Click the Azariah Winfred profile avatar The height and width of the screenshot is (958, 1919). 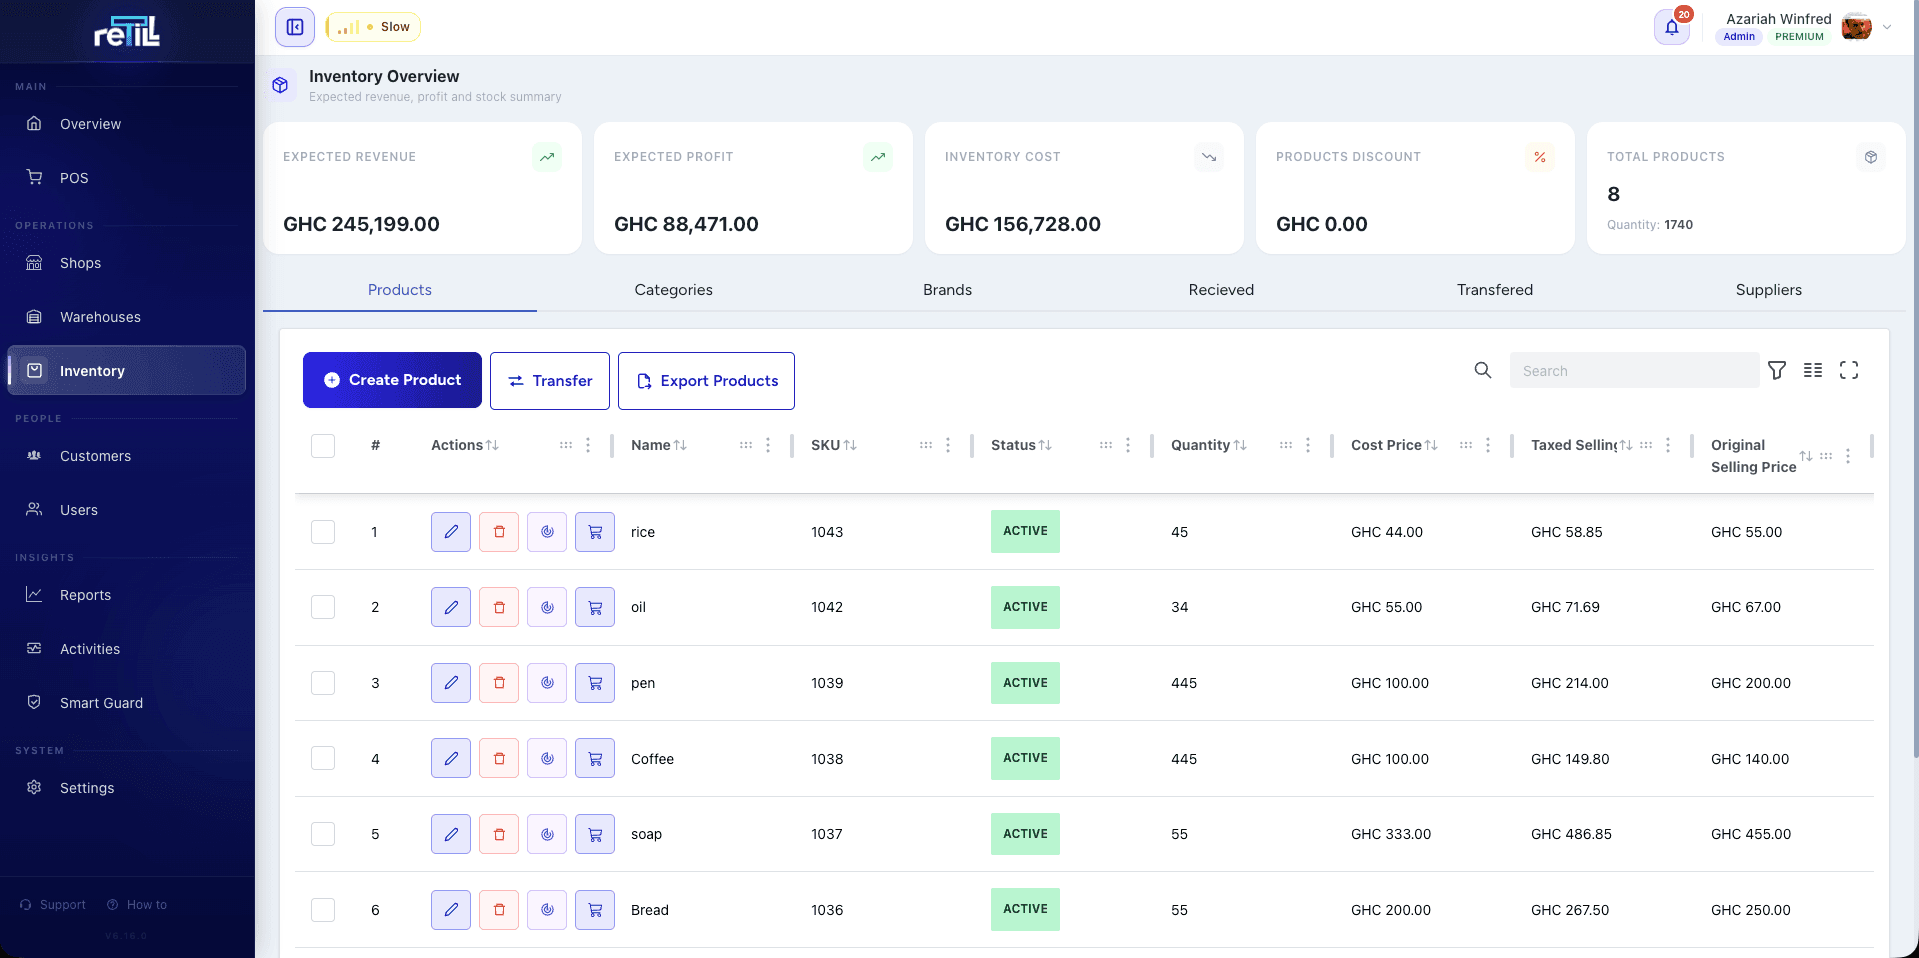1857,27
